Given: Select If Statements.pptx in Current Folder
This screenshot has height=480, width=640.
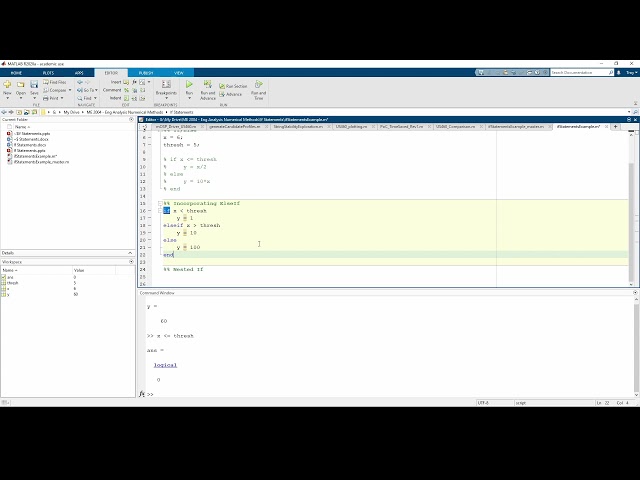Looking at the screenshot, I should [x=29, y=151].
